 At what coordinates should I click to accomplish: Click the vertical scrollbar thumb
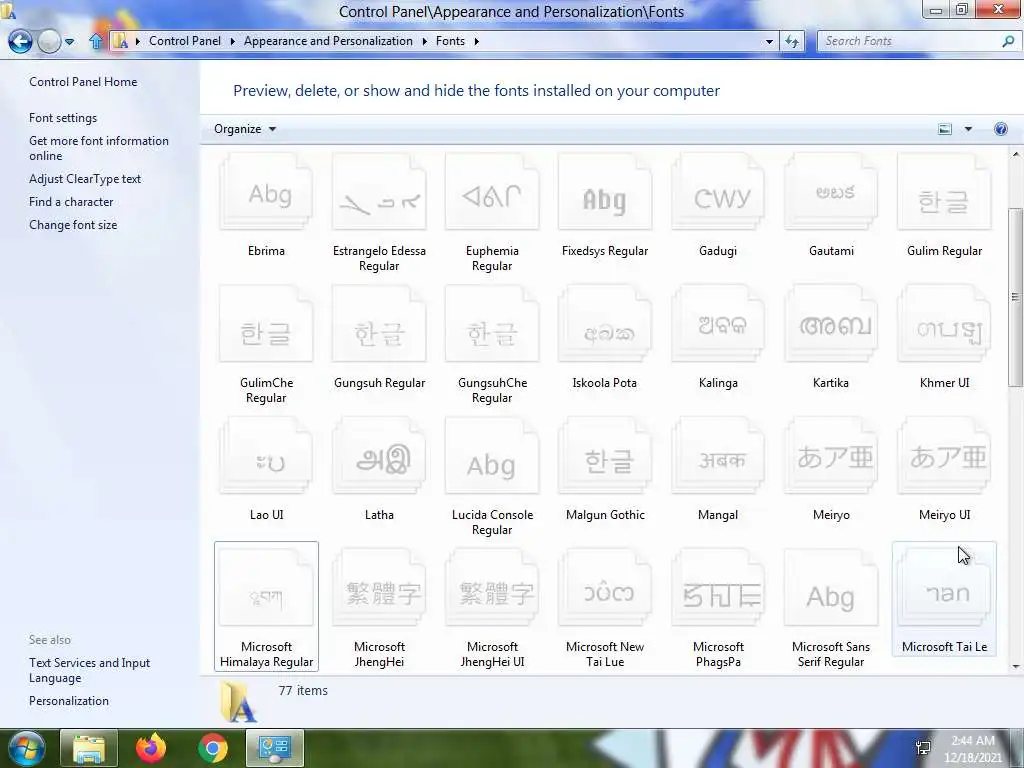pyautogui.click(x=1016, y=297)
